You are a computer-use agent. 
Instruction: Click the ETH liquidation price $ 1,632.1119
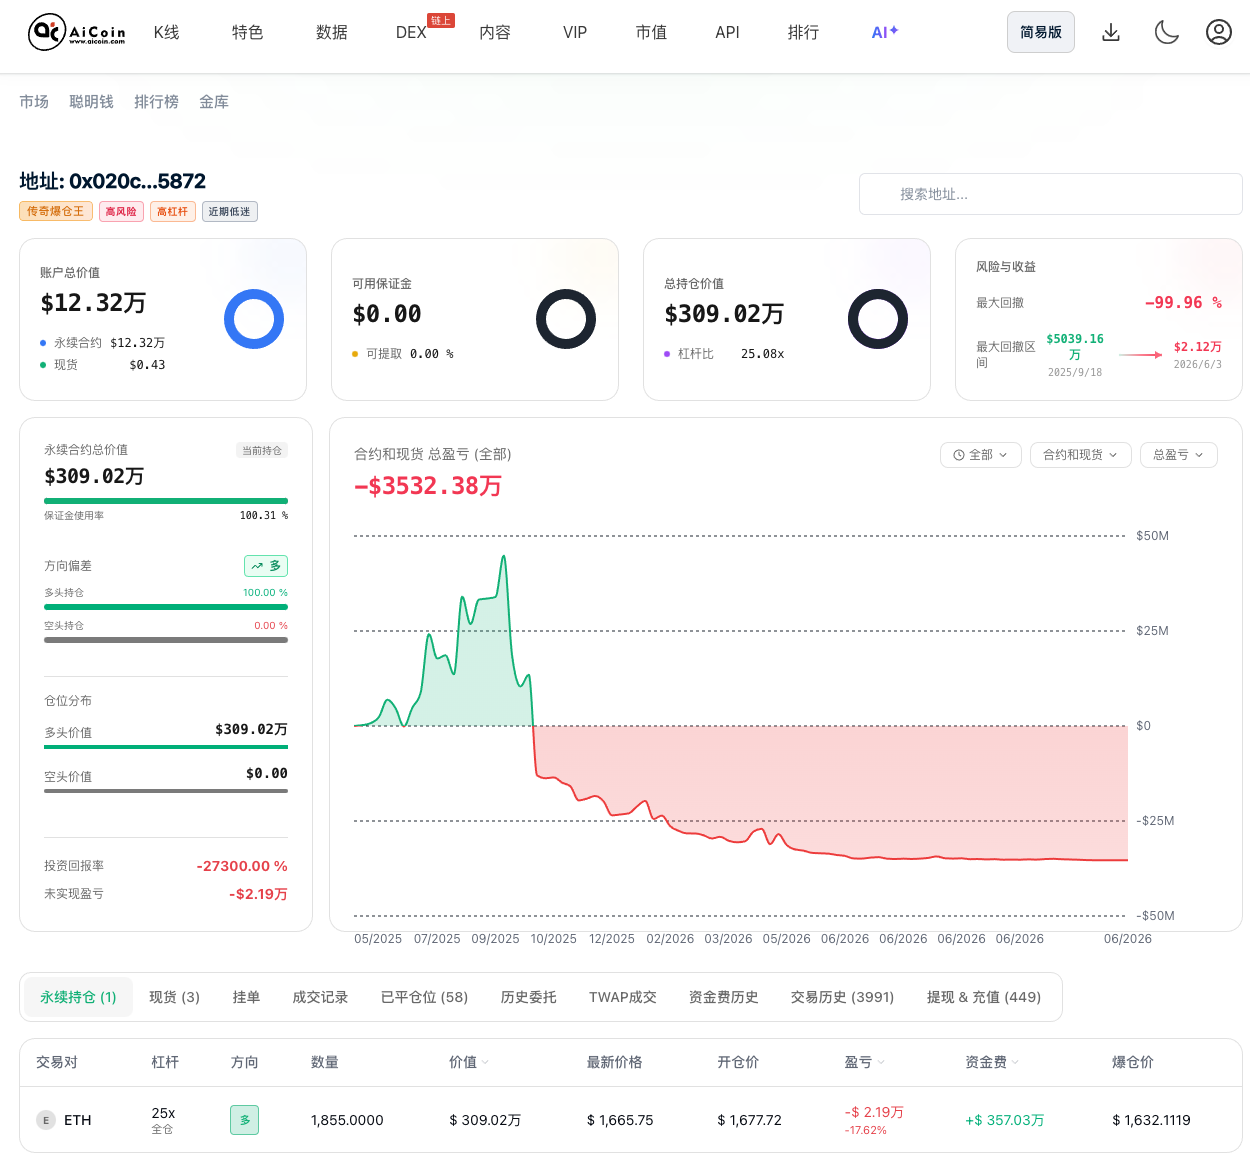[x=1151, y=1120]
